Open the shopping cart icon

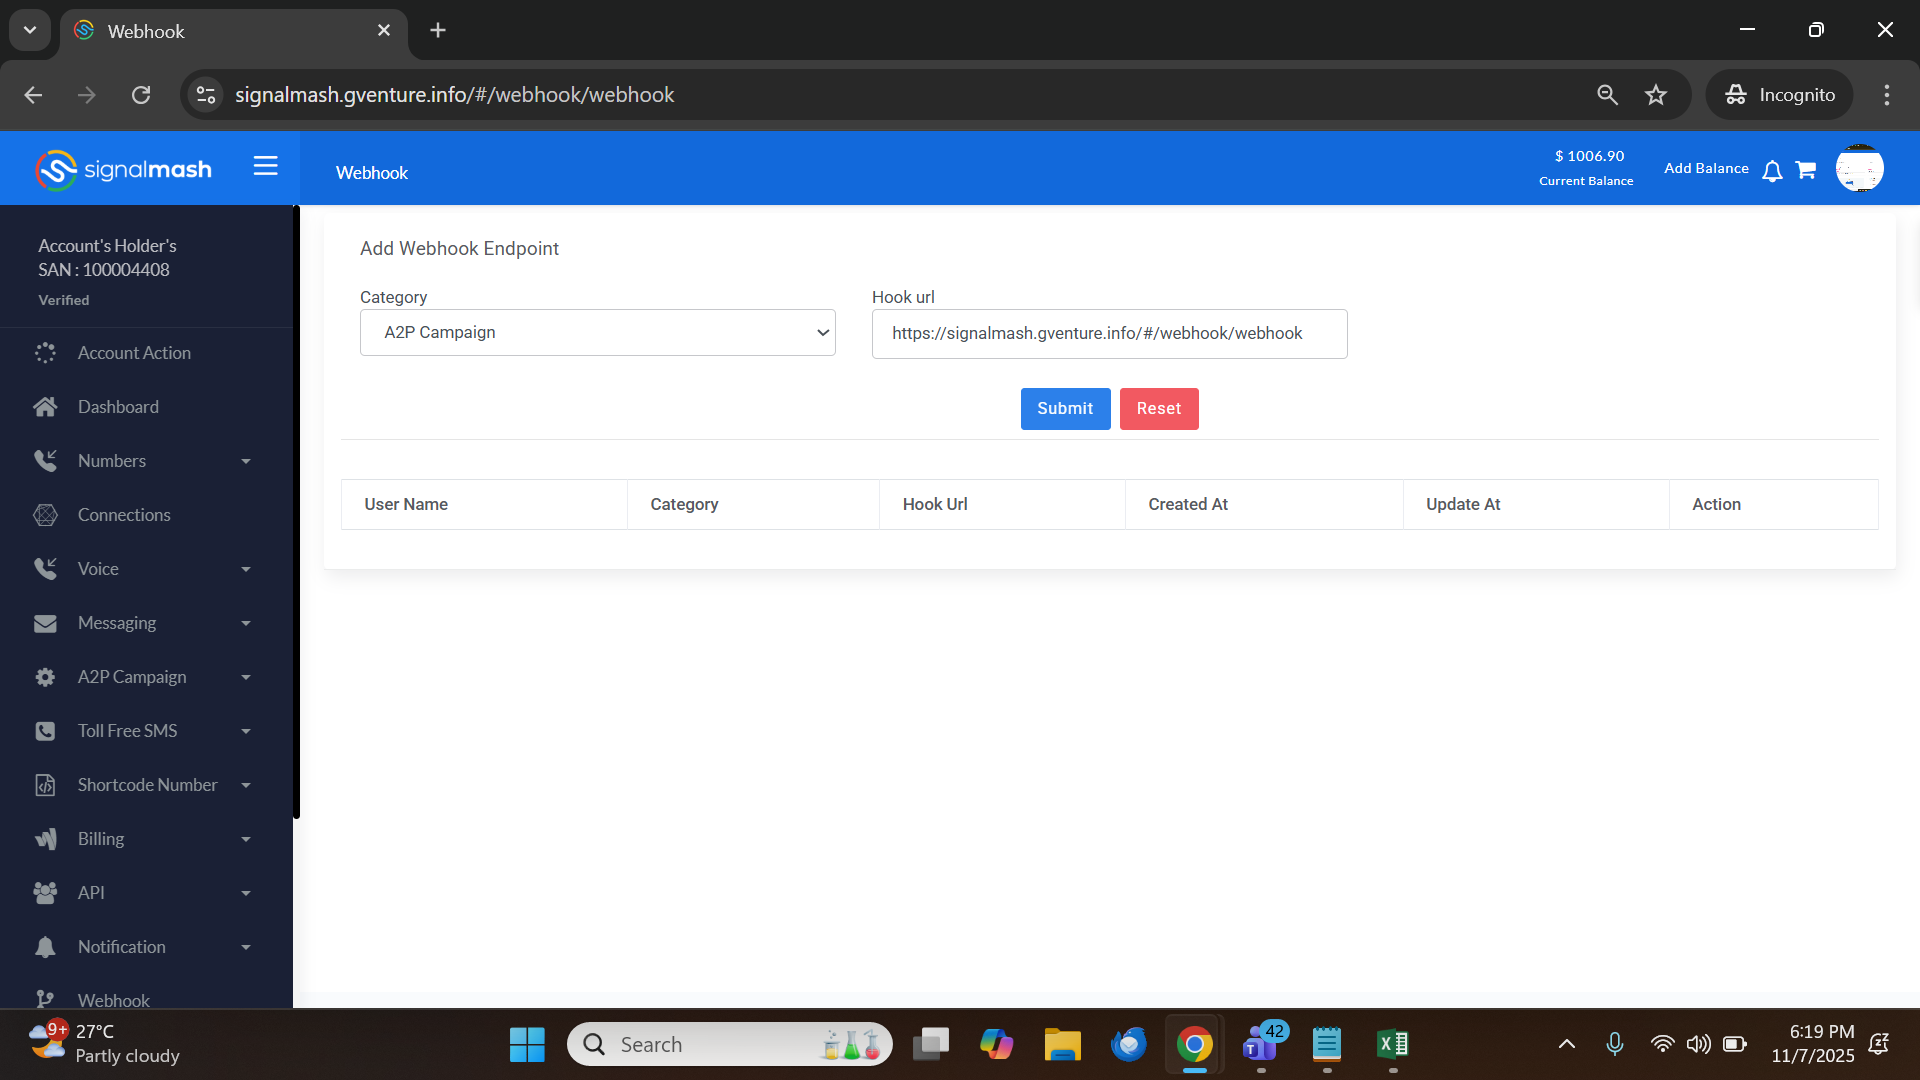1805,170
